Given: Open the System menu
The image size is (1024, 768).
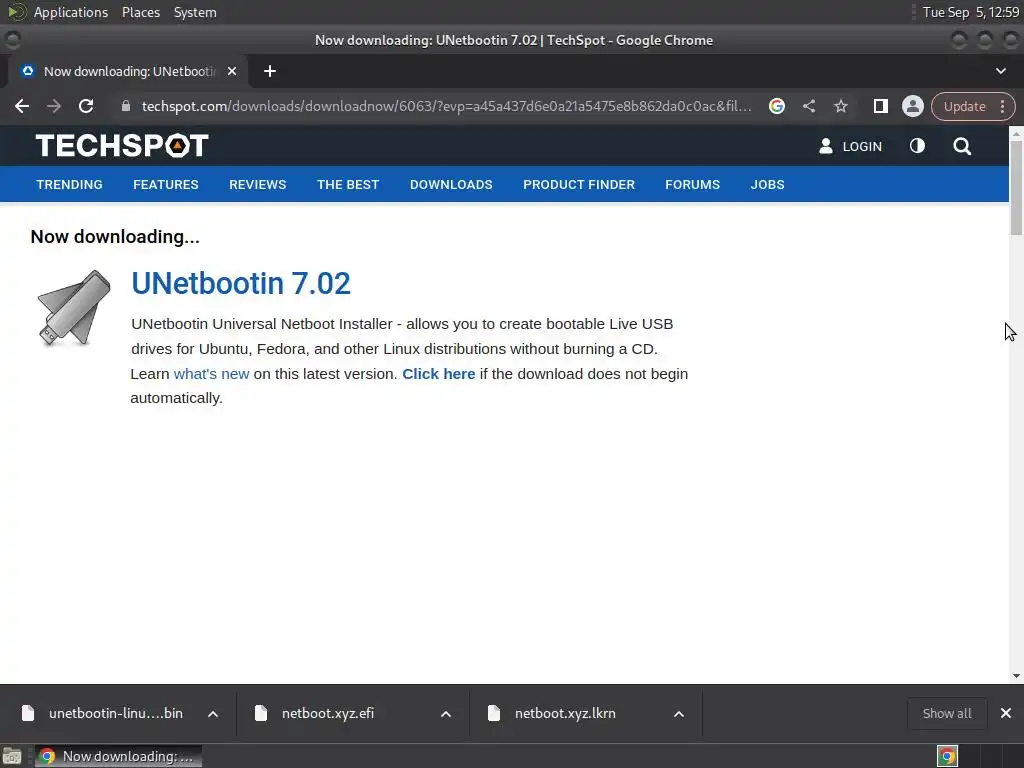Looking at the screenshot, I should [x=195, y=12].
